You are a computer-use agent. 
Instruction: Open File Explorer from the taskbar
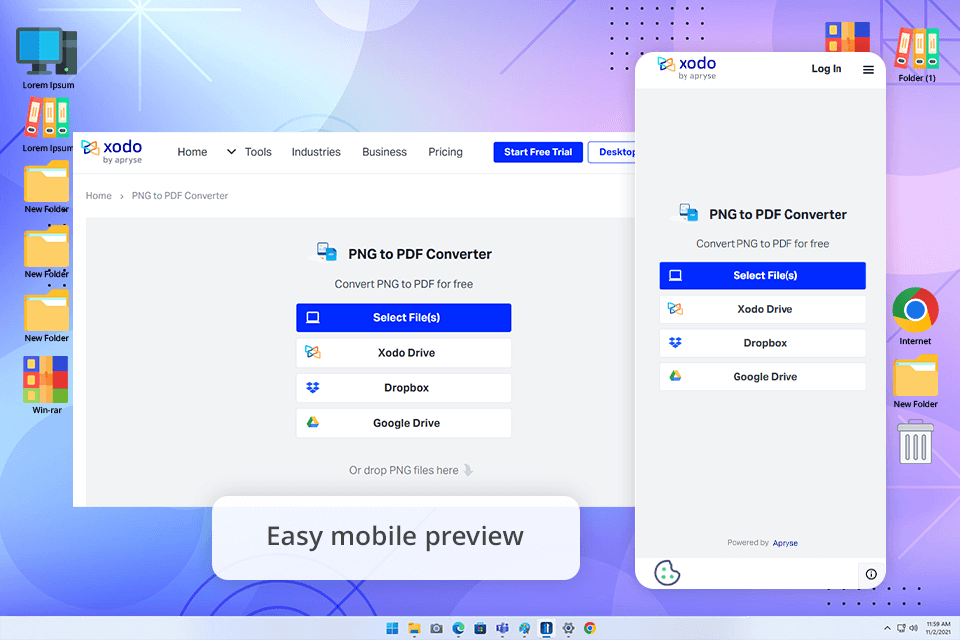(x=414, y=628)
